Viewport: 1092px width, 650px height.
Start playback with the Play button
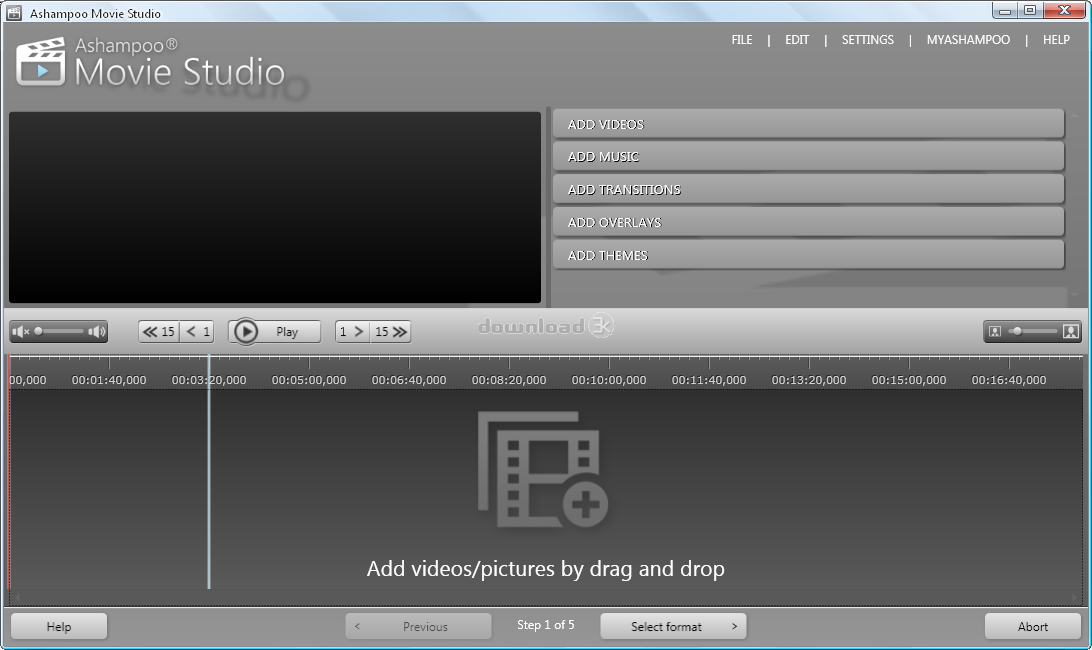click(x=274, y=332)
